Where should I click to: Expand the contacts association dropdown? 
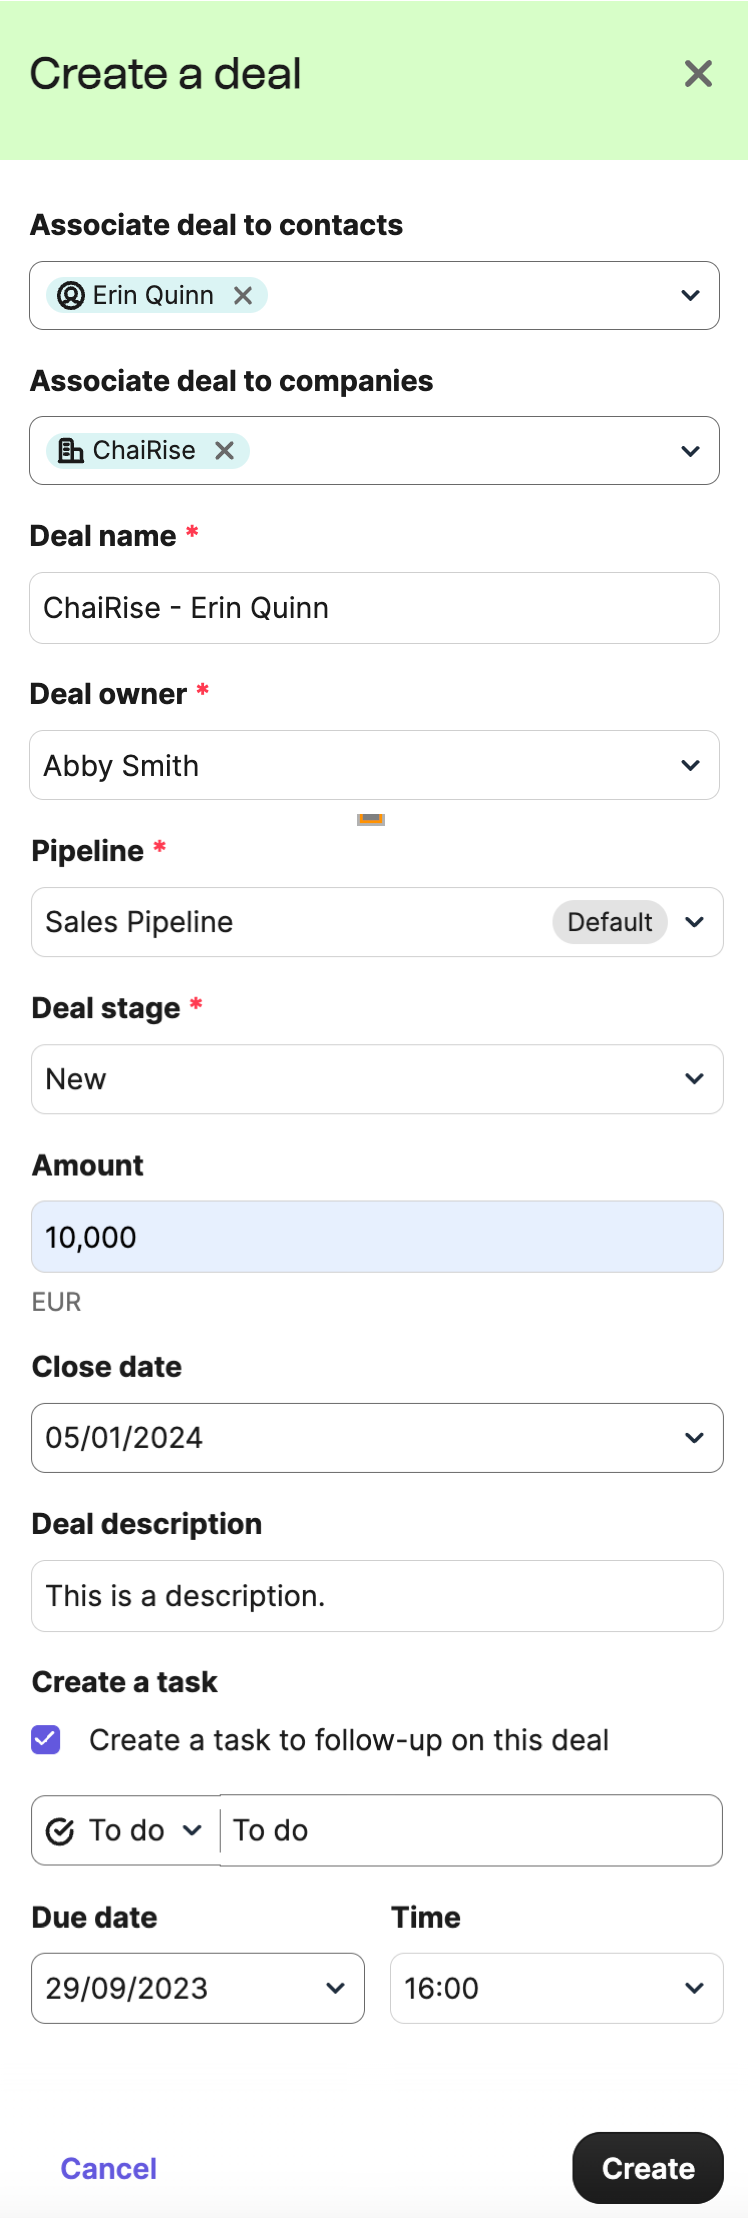(x=690, y=295)
